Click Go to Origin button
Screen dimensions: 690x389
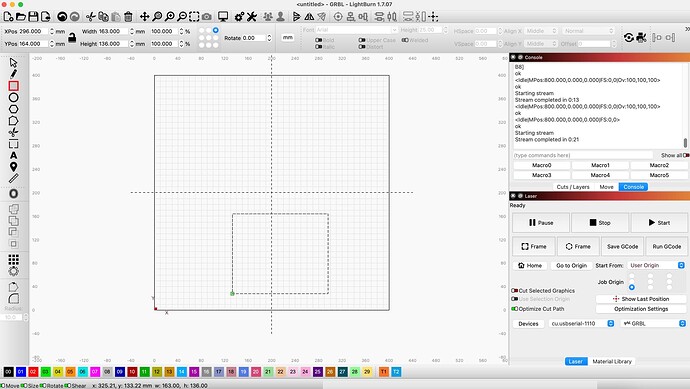click(x=571, y=265)
